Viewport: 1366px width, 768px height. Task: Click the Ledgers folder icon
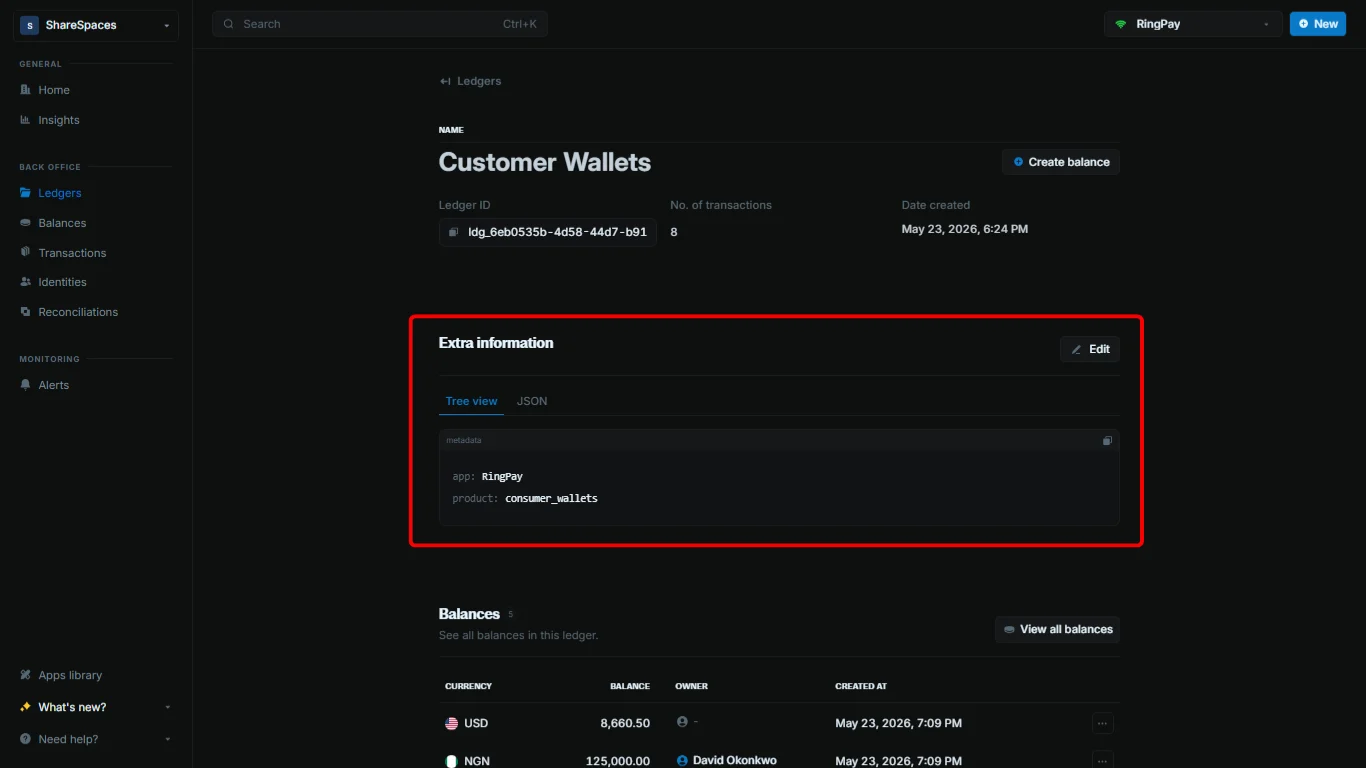26,193
